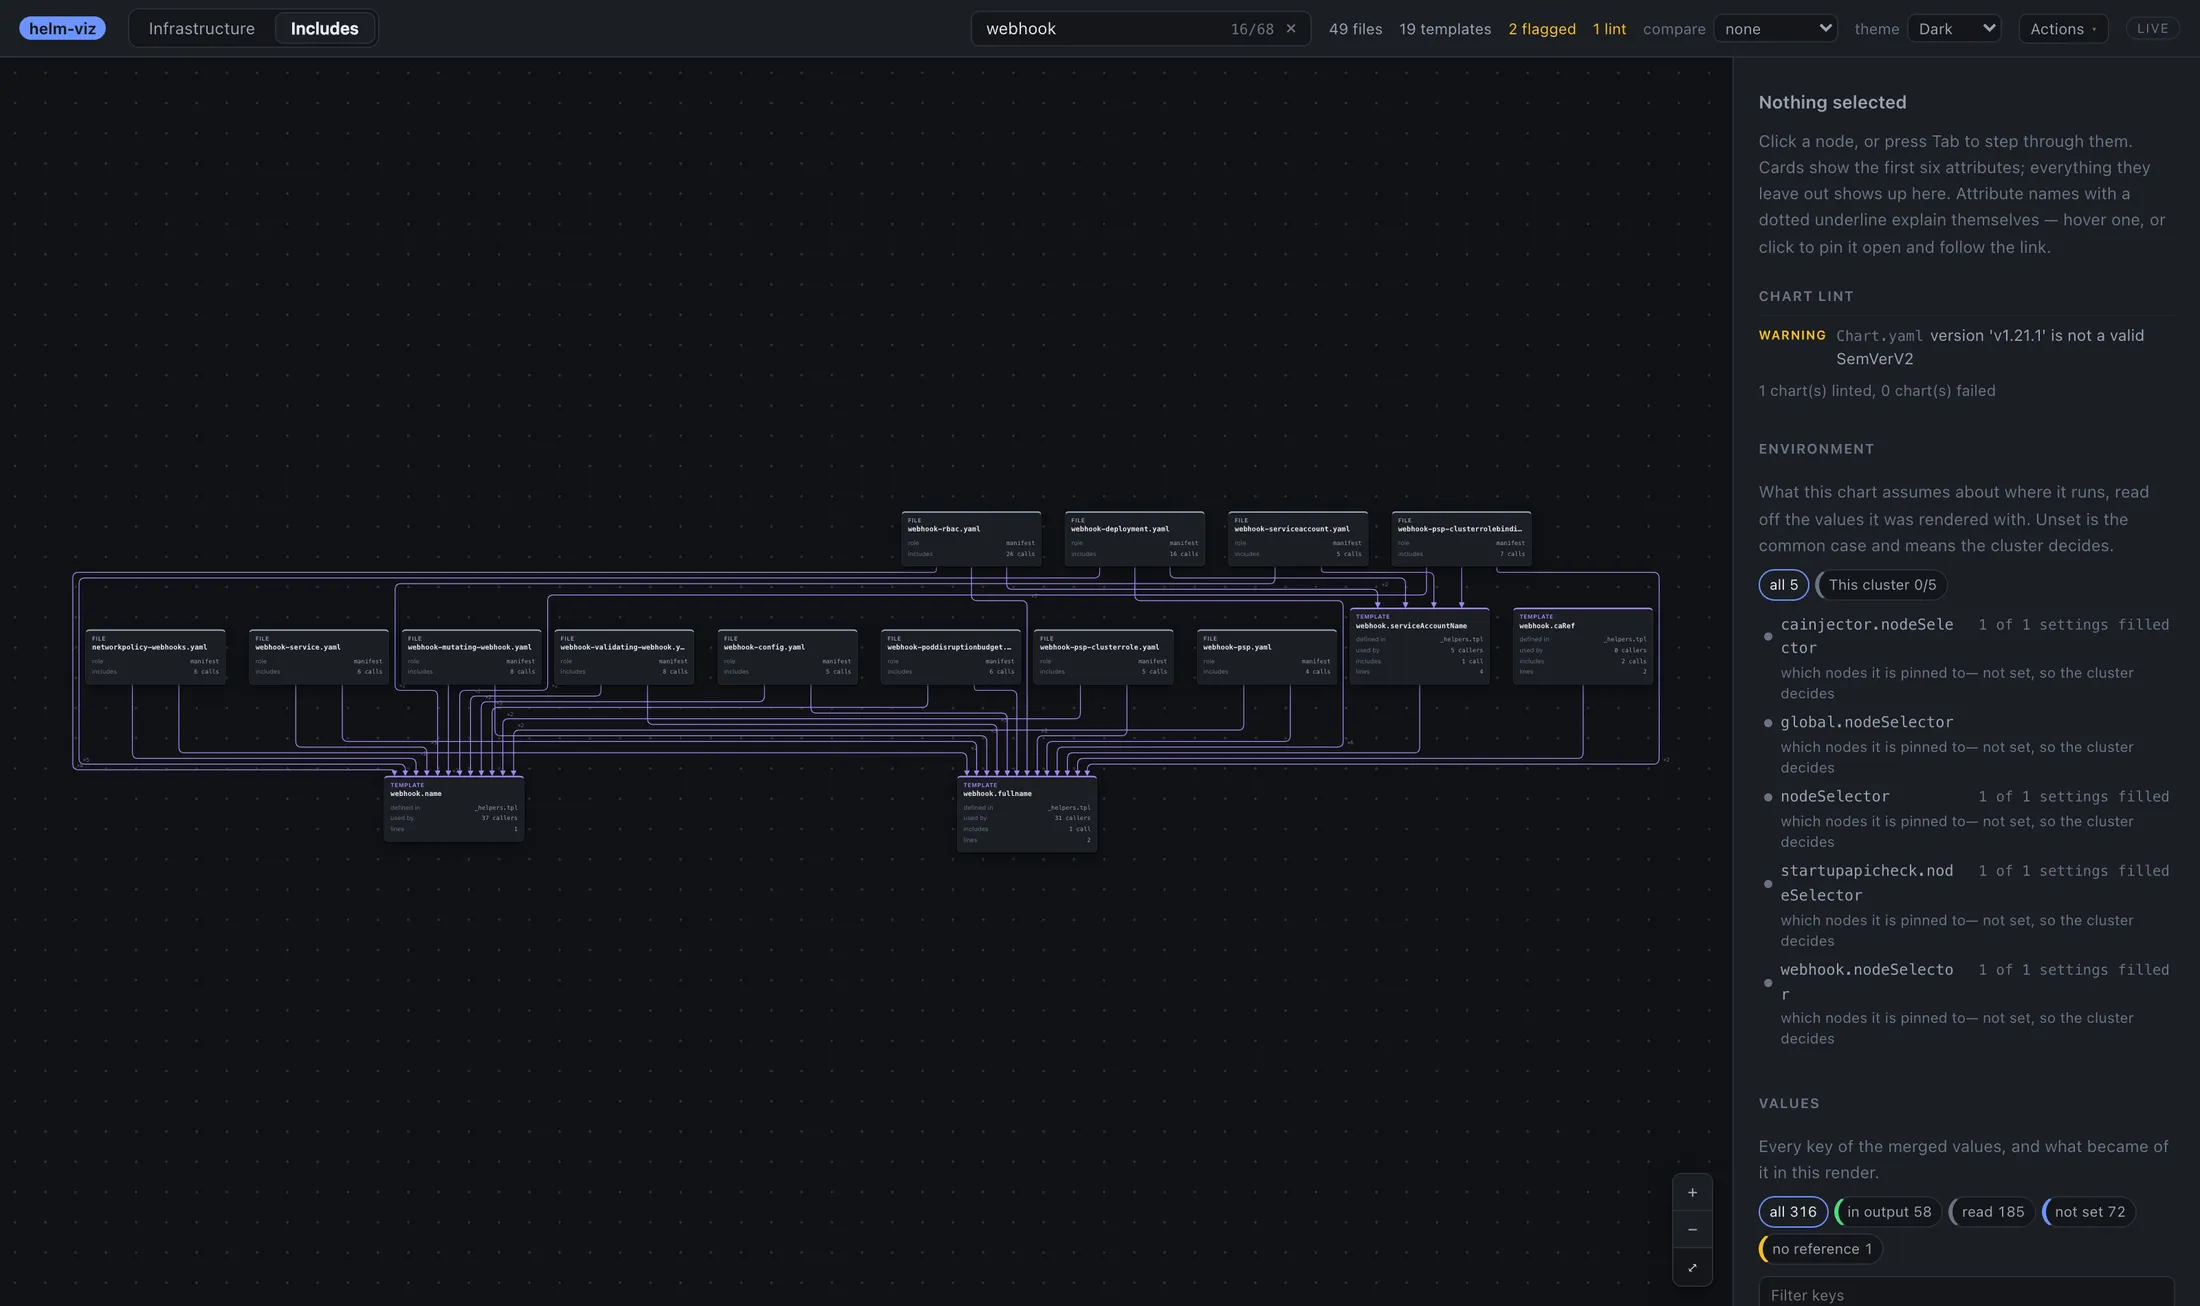
Task: Toggle the 'This cluster 0/5' filter
Action: [1881, 585]
